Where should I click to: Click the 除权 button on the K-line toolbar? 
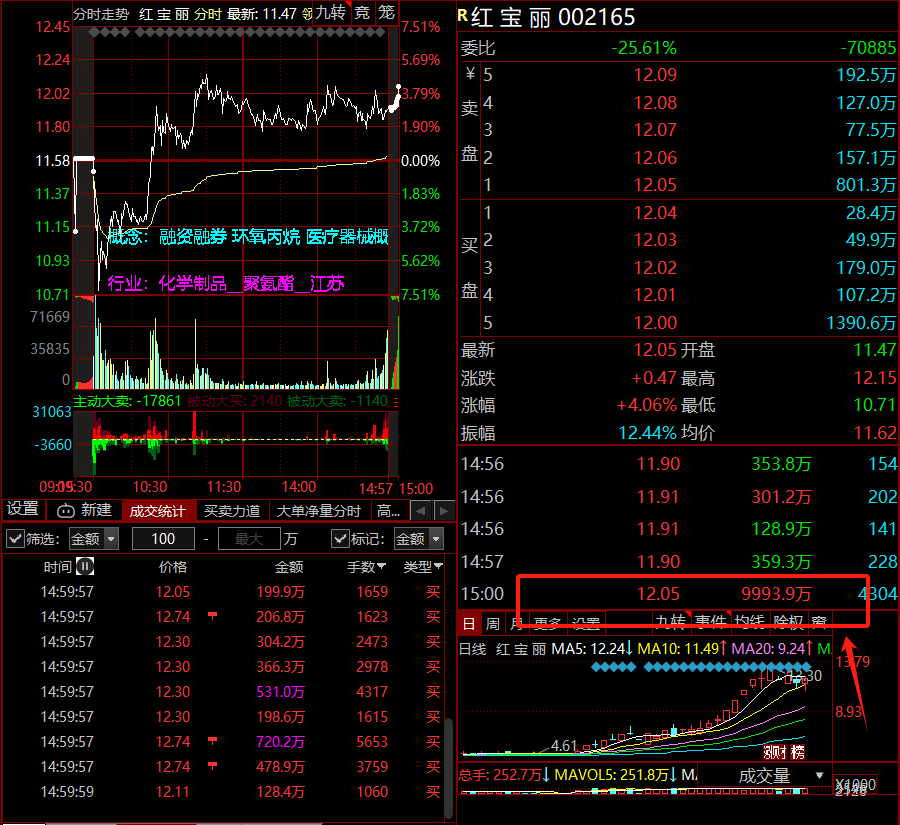(788, 623)
